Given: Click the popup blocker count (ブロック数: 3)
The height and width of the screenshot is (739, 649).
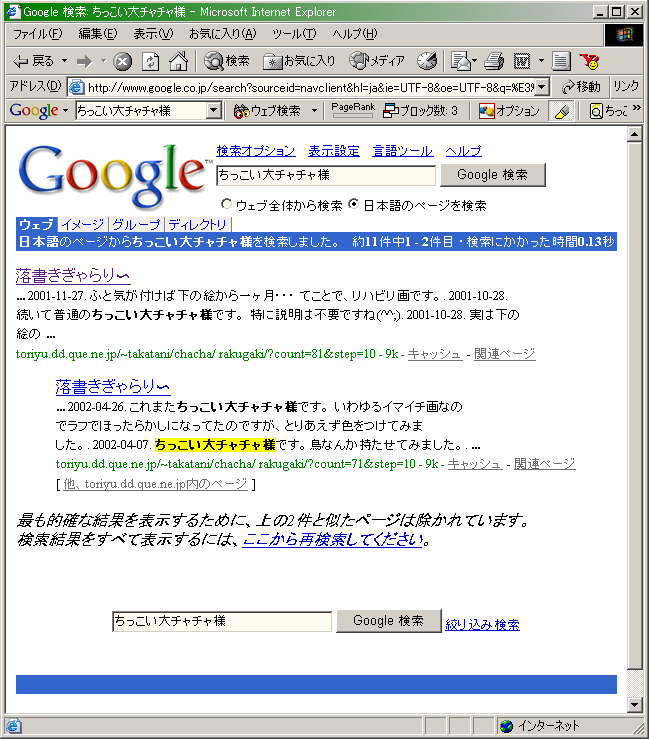Looking at the screenshot, I should pyautogui.click(x=420, y=111).
